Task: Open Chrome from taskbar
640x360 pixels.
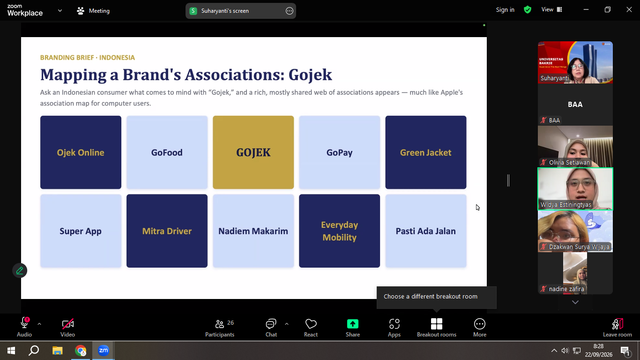Action: tap(80, 351)
